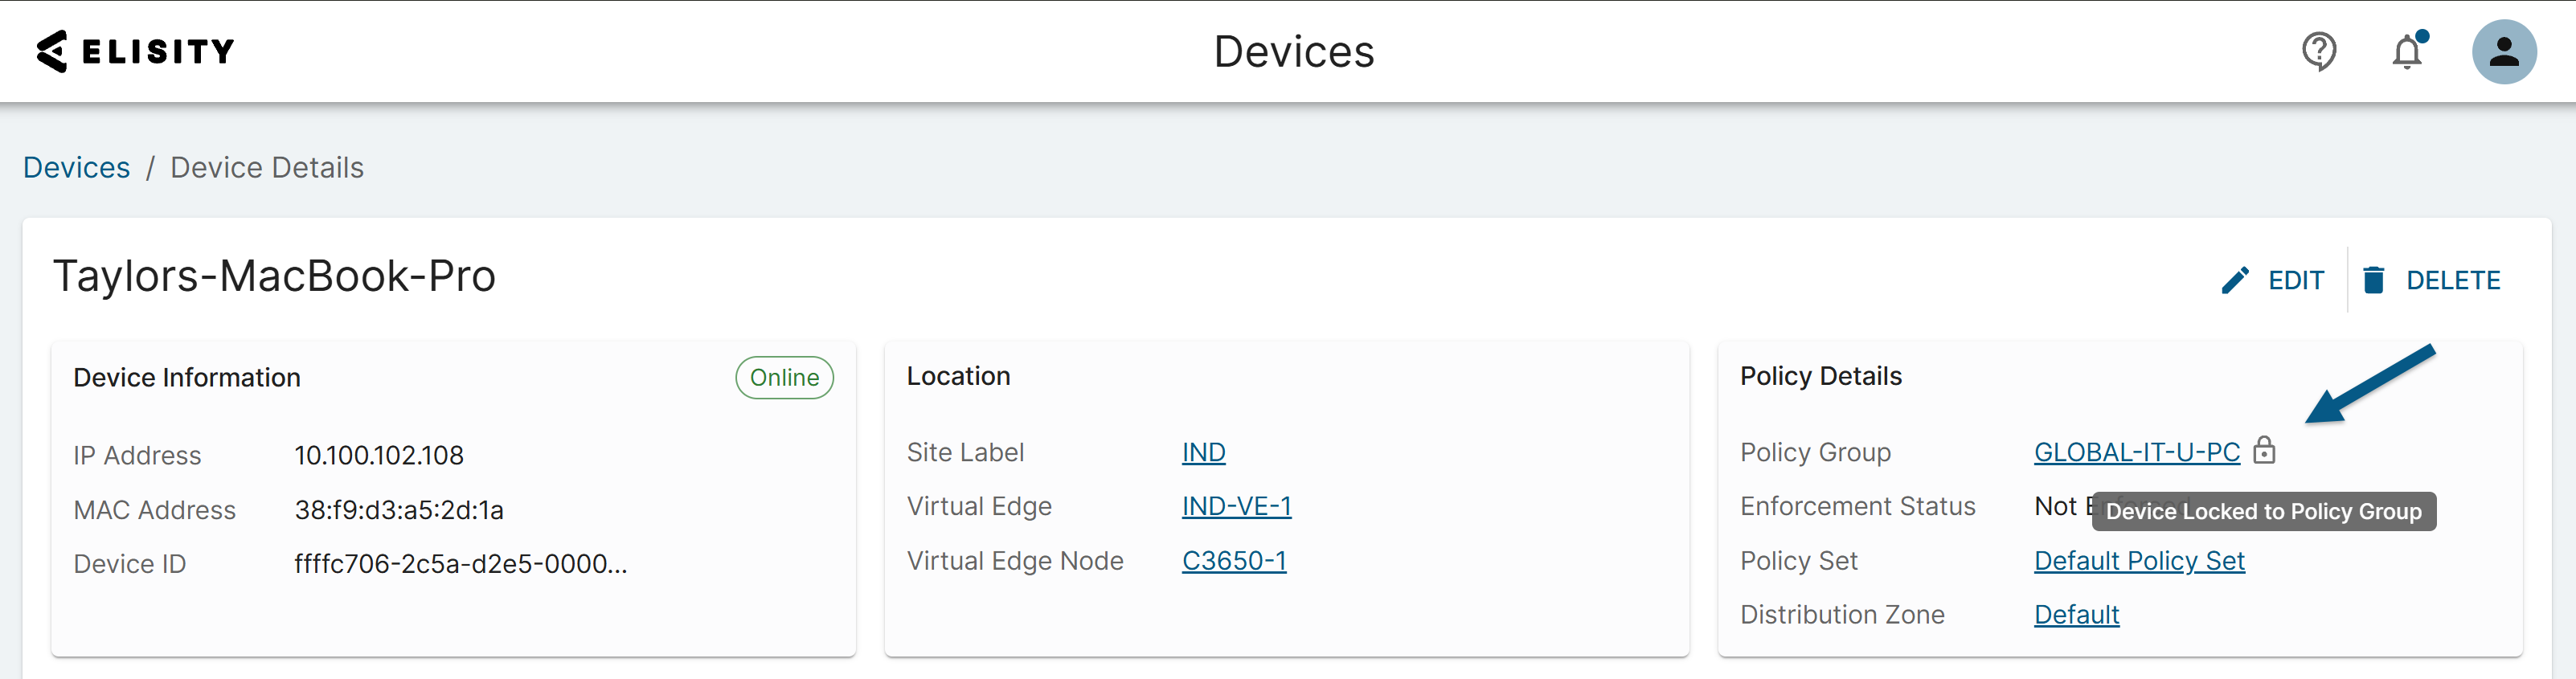2576x679 pixels.
Task: Go back via Devices breadcrumb link
Action: (x=77, y=167)
